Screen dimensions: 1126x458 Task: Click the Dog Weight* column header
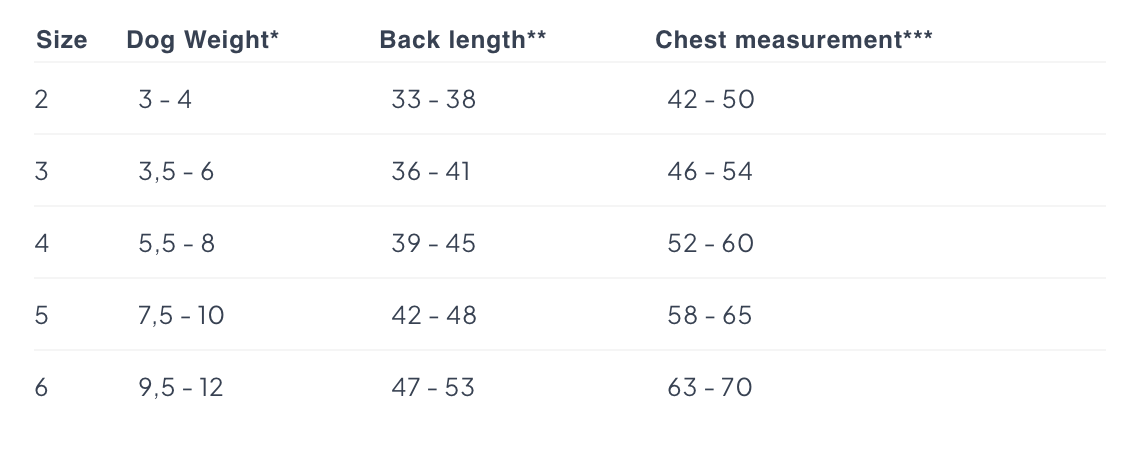click(x=203, y=40)
